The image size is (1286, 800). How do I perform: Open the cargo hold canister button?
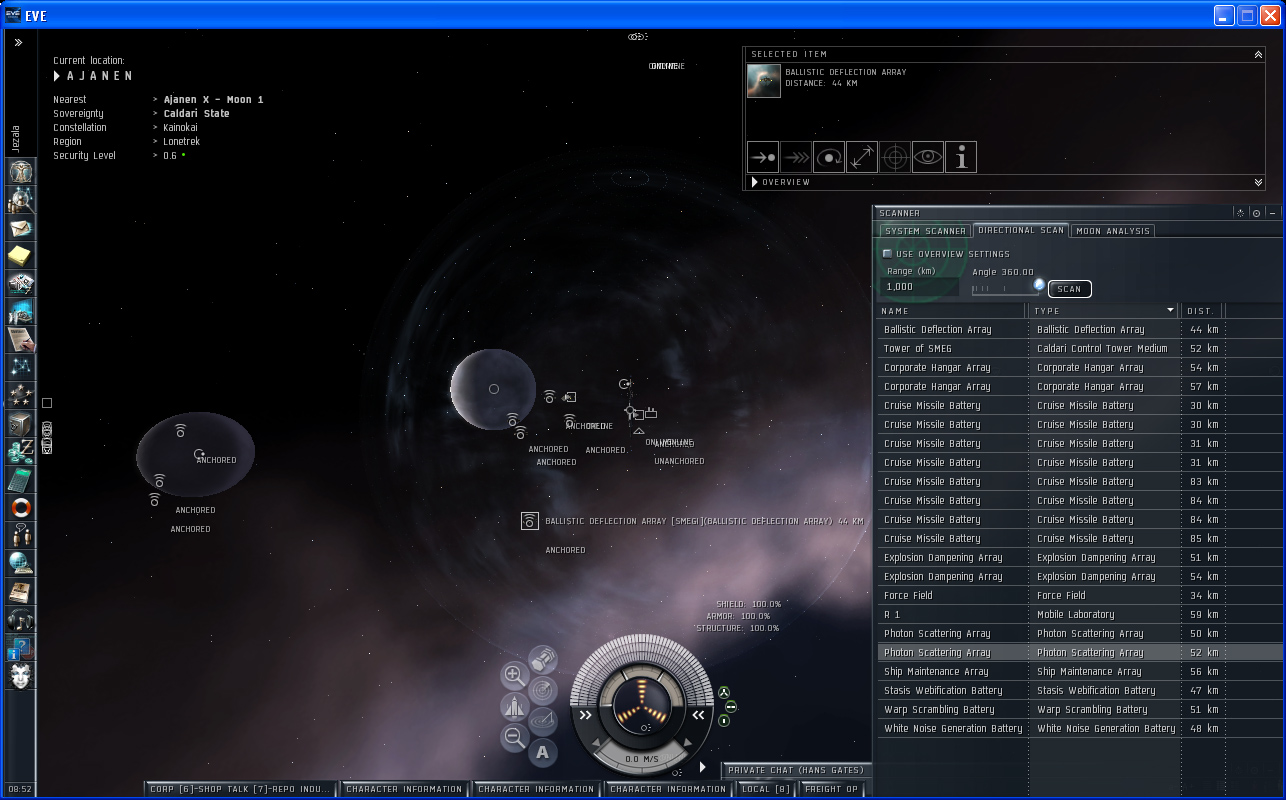543,659
